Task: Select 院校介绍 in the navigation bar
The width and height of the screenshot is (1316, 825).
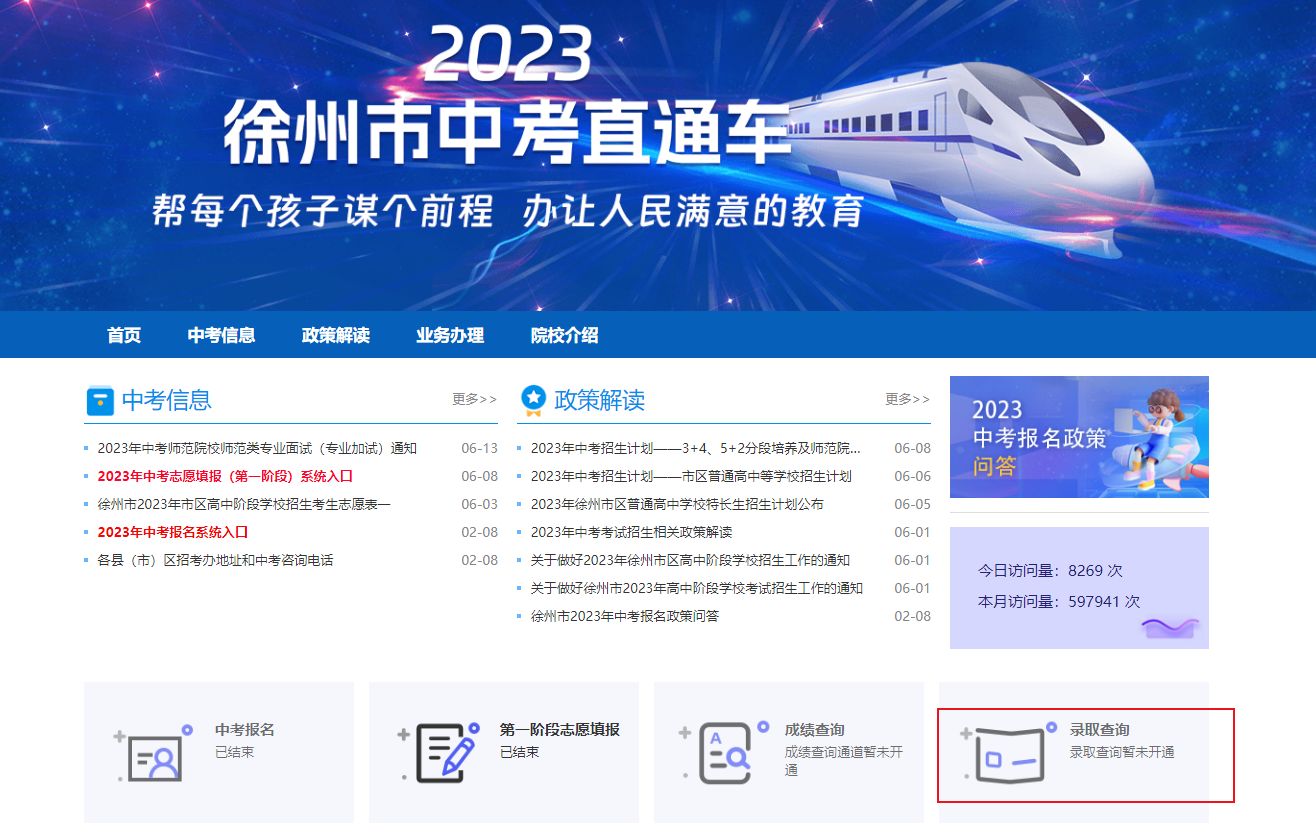Action: coord(564,335)
